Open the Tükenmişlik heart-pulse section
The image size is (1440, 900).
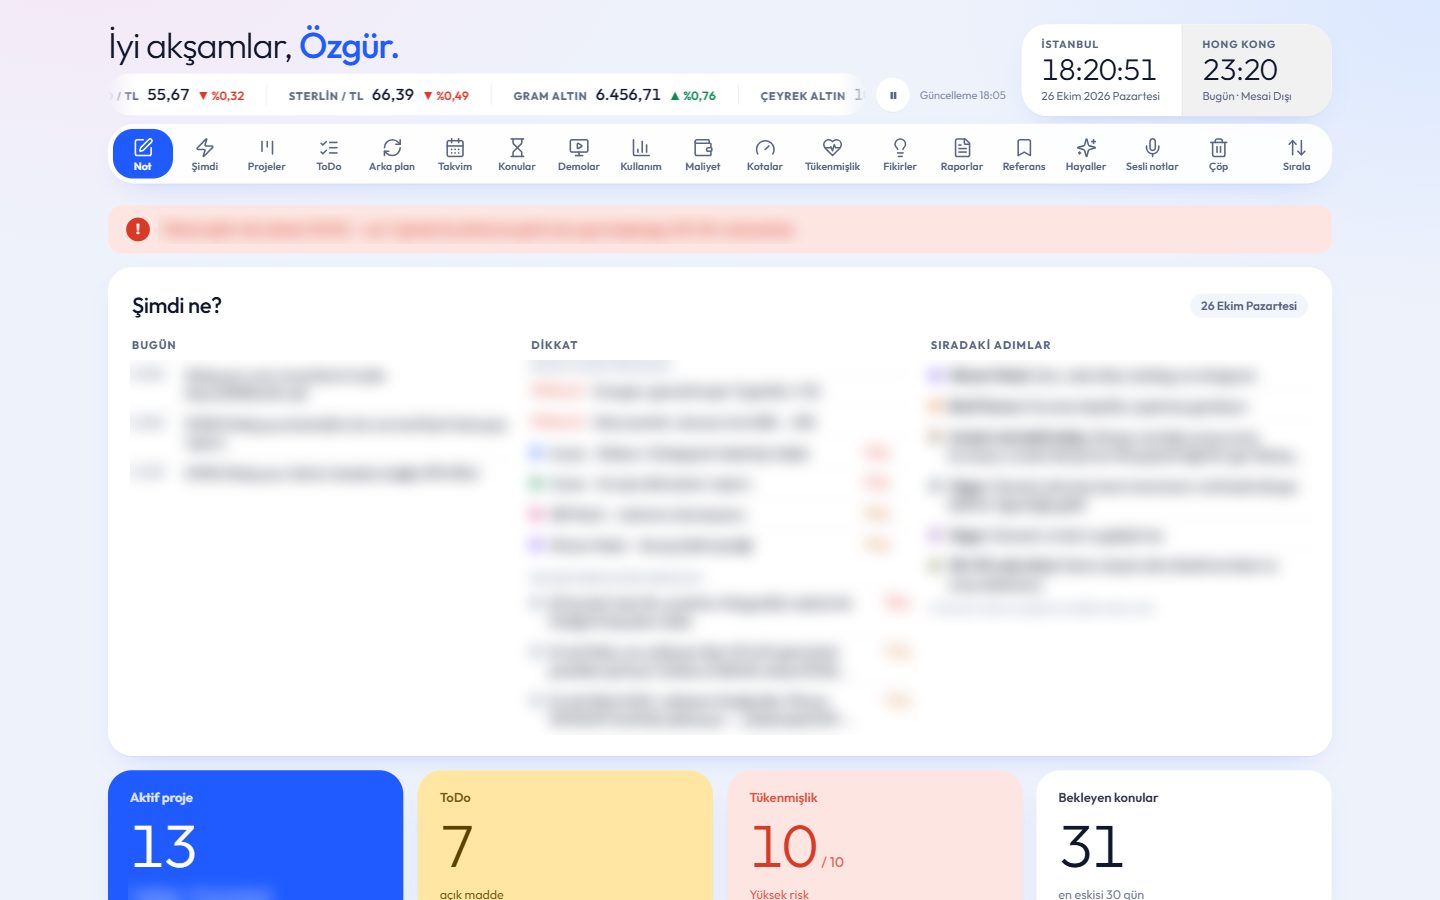coord(833,154)
